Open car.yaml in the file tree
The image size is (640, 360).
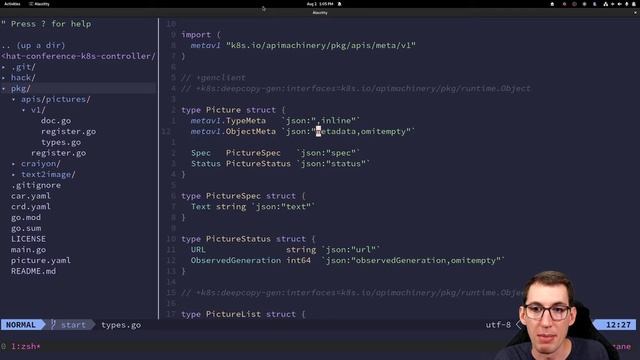click(x=31, y=196)
